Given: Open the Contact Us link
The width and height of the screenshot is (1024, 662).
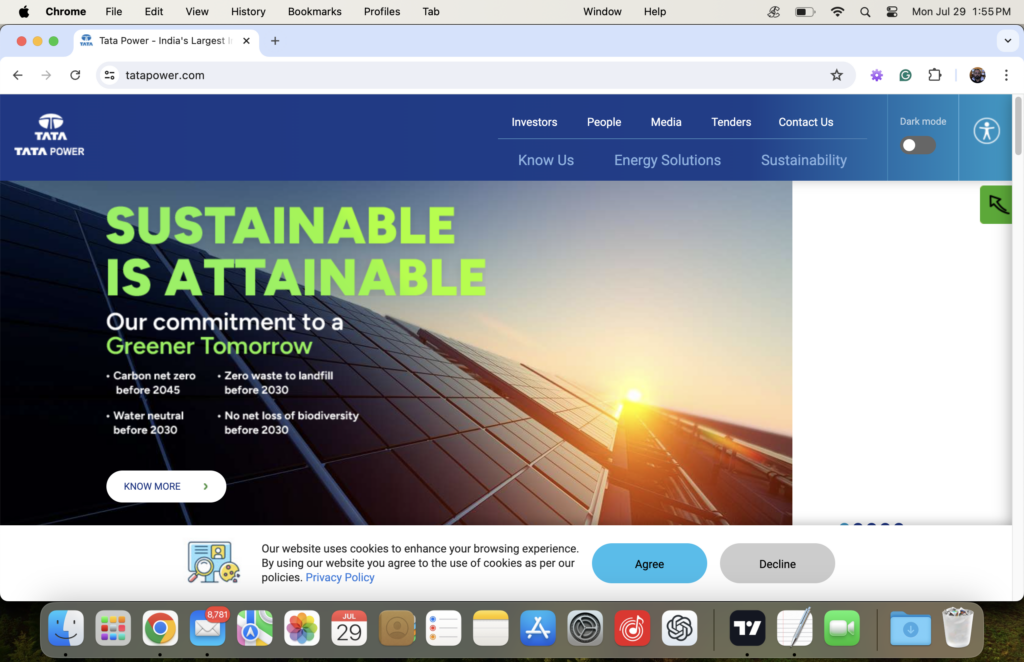Looking at the screenshot, I should pyautogui.click(x=806, y=122).
